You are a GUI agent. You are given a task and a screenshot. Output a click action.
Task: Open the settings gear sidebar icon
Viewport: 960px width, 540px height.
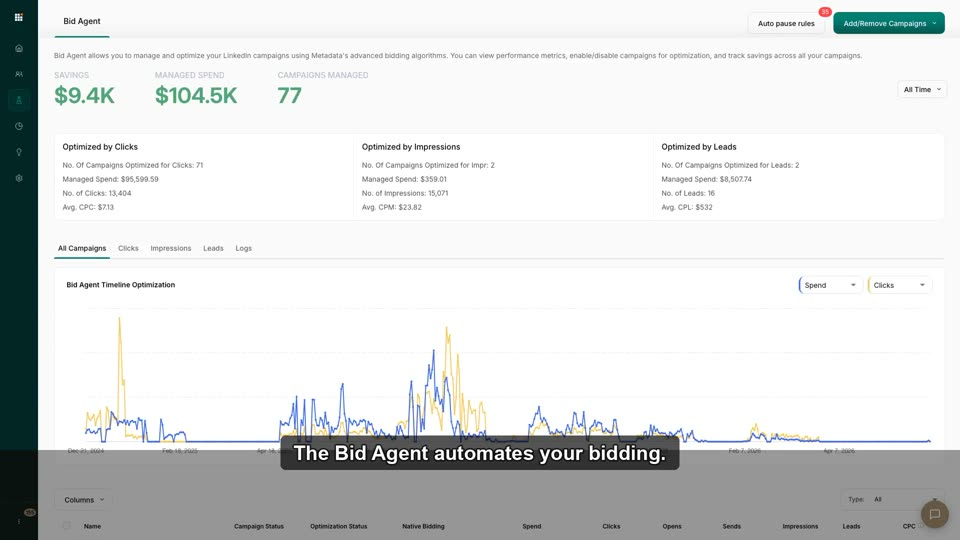18,178
